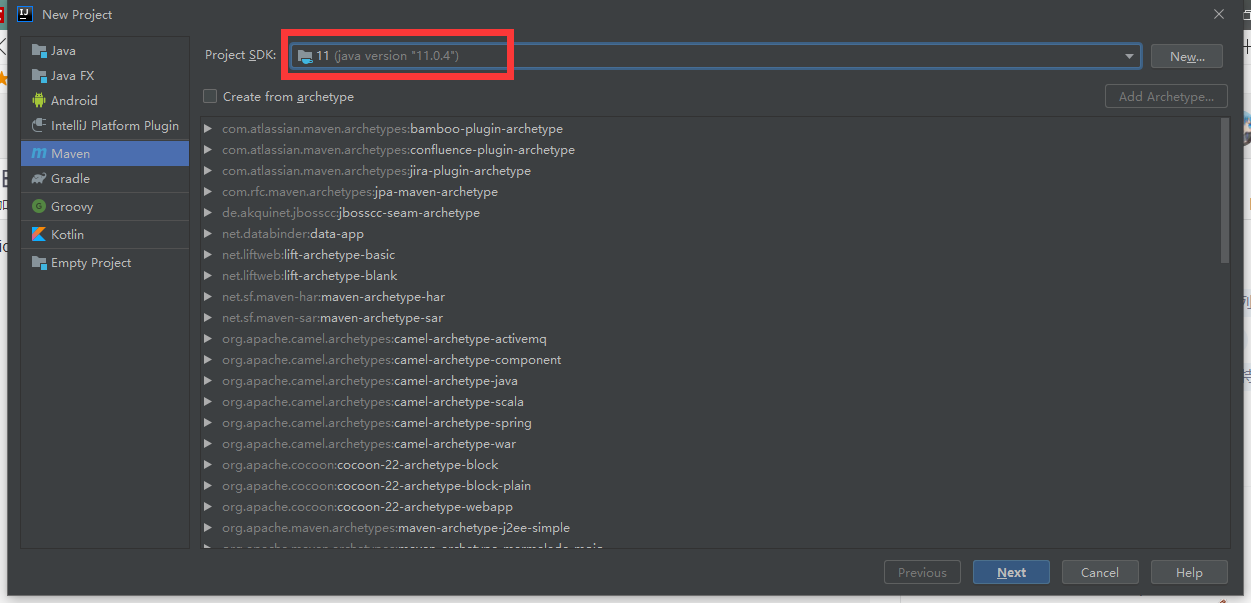Enable Create from archetype
The width and height of the screenshot is (1251, 603).
point(209,96)
